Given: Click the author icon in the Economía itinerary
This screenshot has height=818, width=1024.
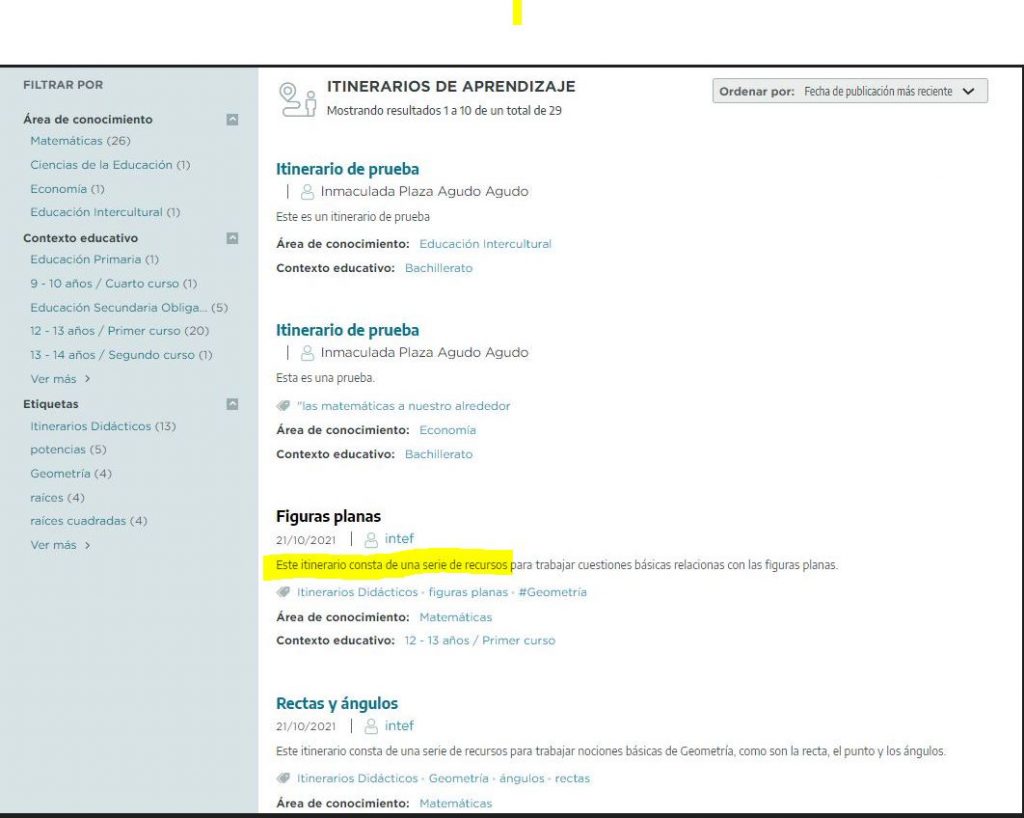Looking at the screenshot, I should (x=307, y=353).
